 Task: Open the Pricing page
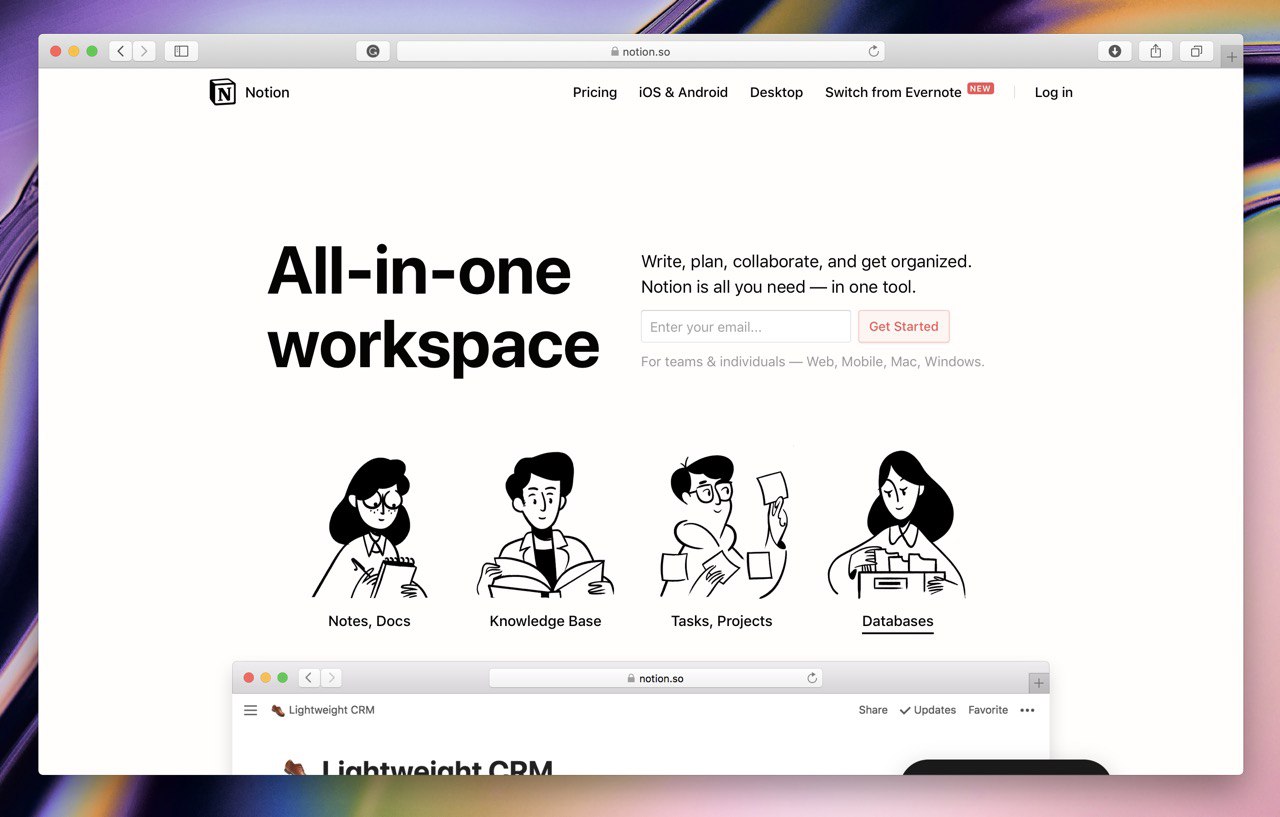pyautogui.click(x=595, y=92)
